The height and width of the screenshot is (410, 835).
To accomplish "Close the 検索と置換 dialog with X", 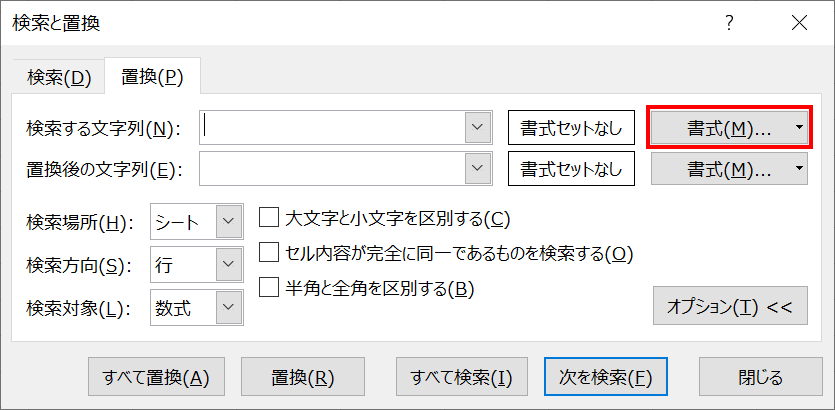I will (798, 22).
